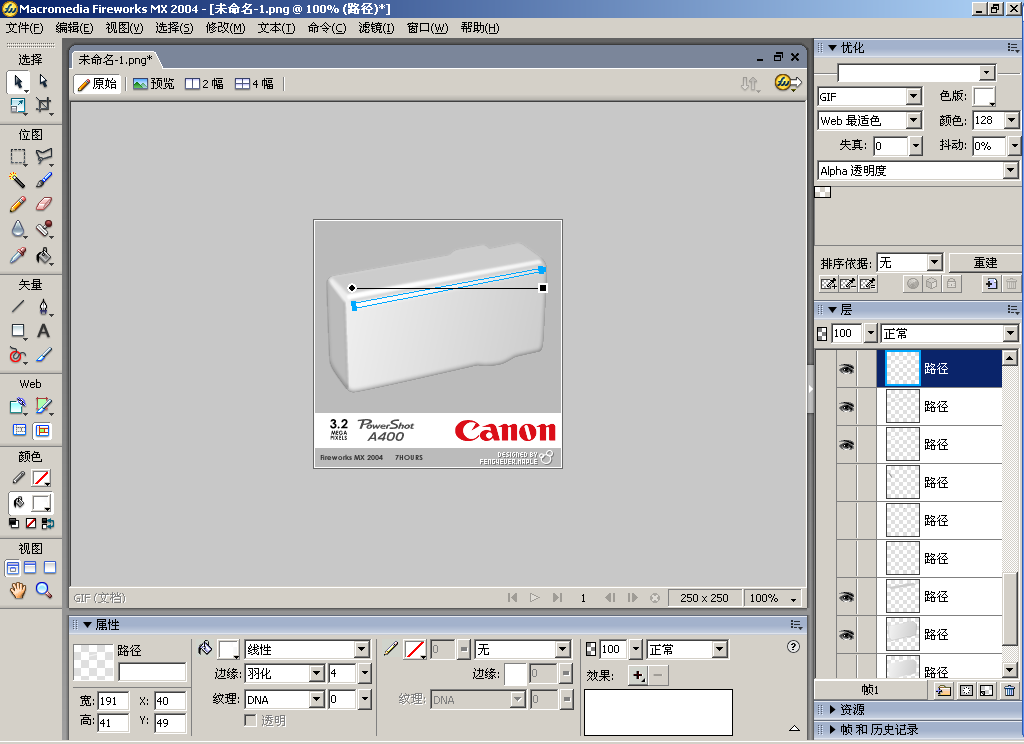Switch to the 预览 tab

point(154,84)
